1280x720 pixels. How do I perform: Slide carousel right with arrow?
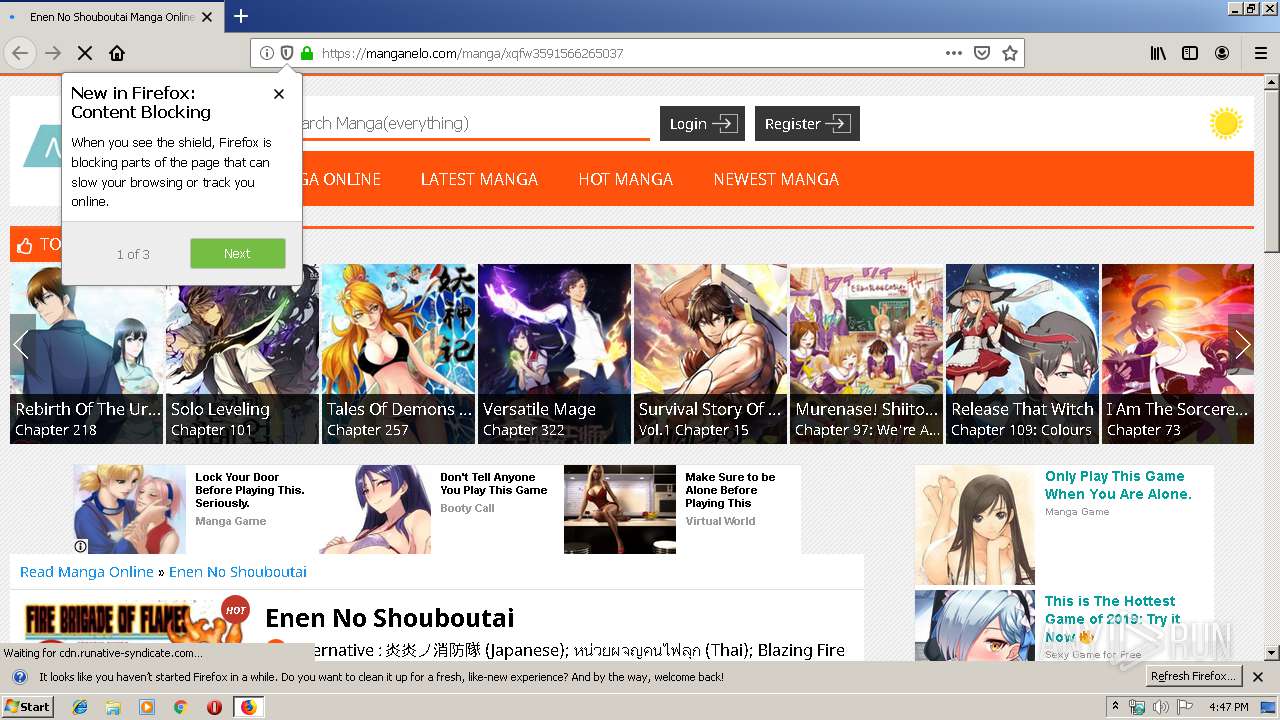1241,345
